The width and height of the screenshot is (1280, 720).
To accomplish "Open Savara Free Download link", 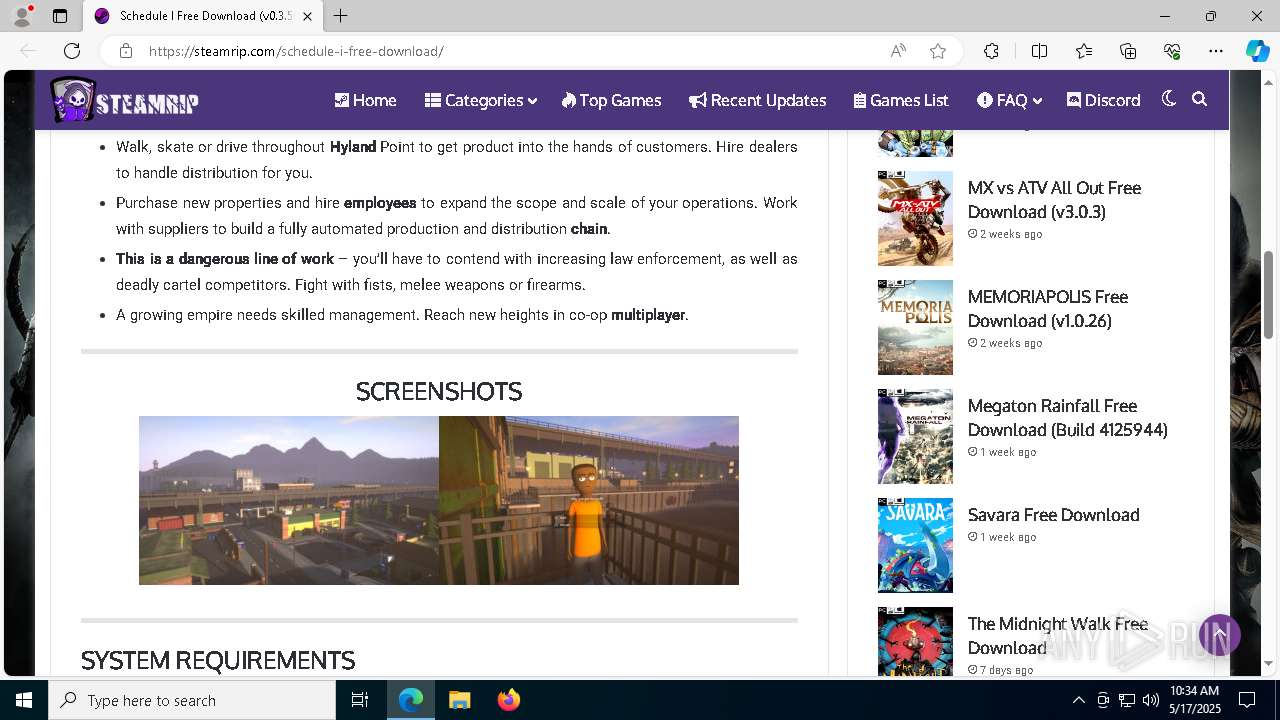I will (1053, 515).
